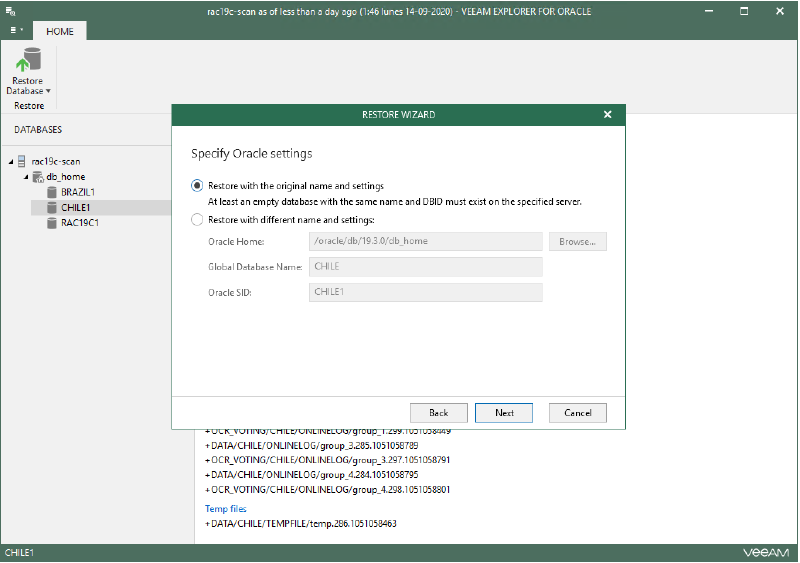The image size is (800, 563).
Task: Collapse the rac19c-scan tree node
Action: 11,162
